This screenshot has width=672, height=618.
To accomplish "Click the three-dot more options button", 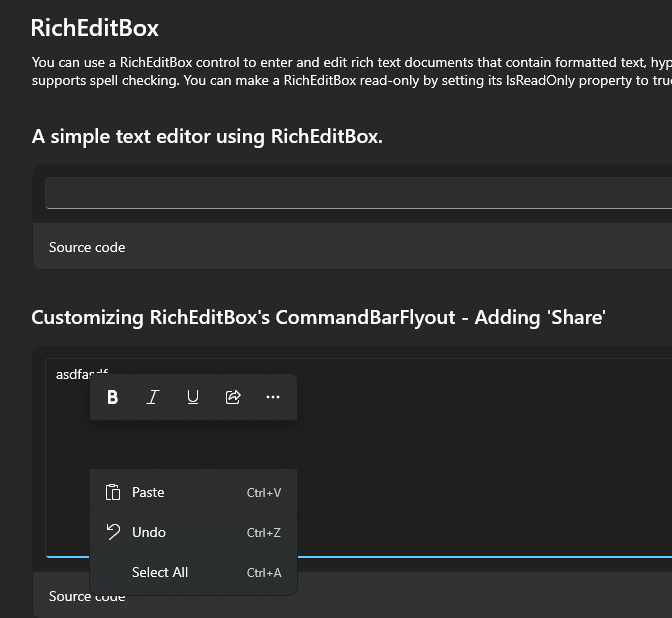I will coord(273,397).
